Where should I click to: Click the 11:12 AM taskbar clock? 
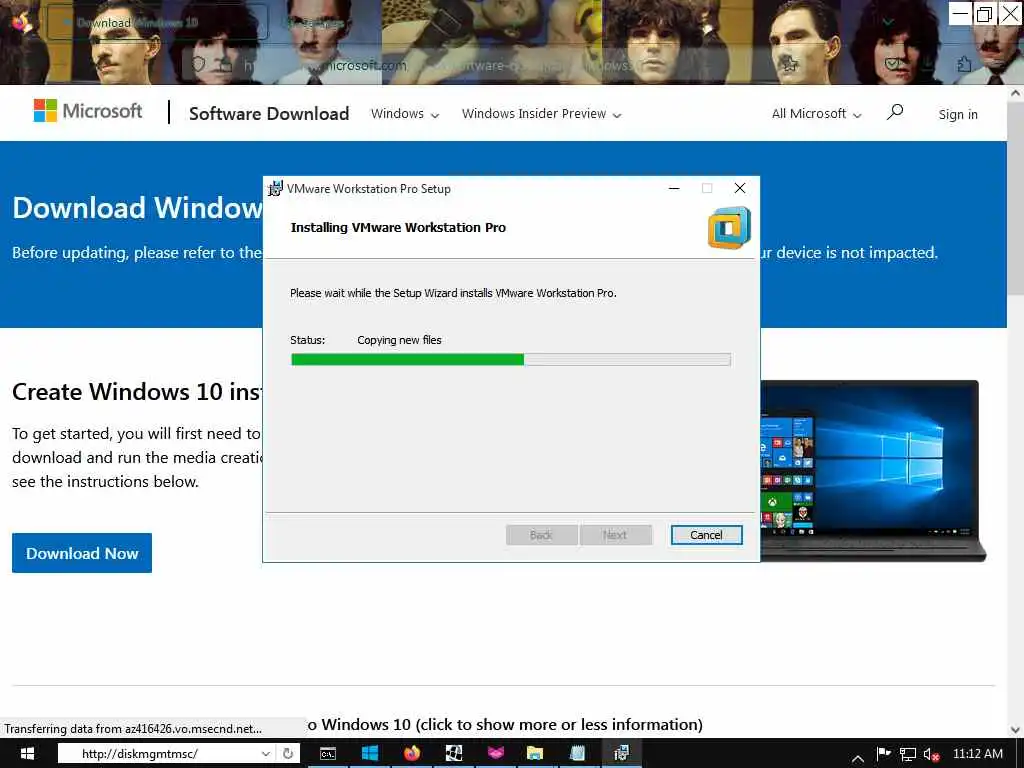click(978, 754)
